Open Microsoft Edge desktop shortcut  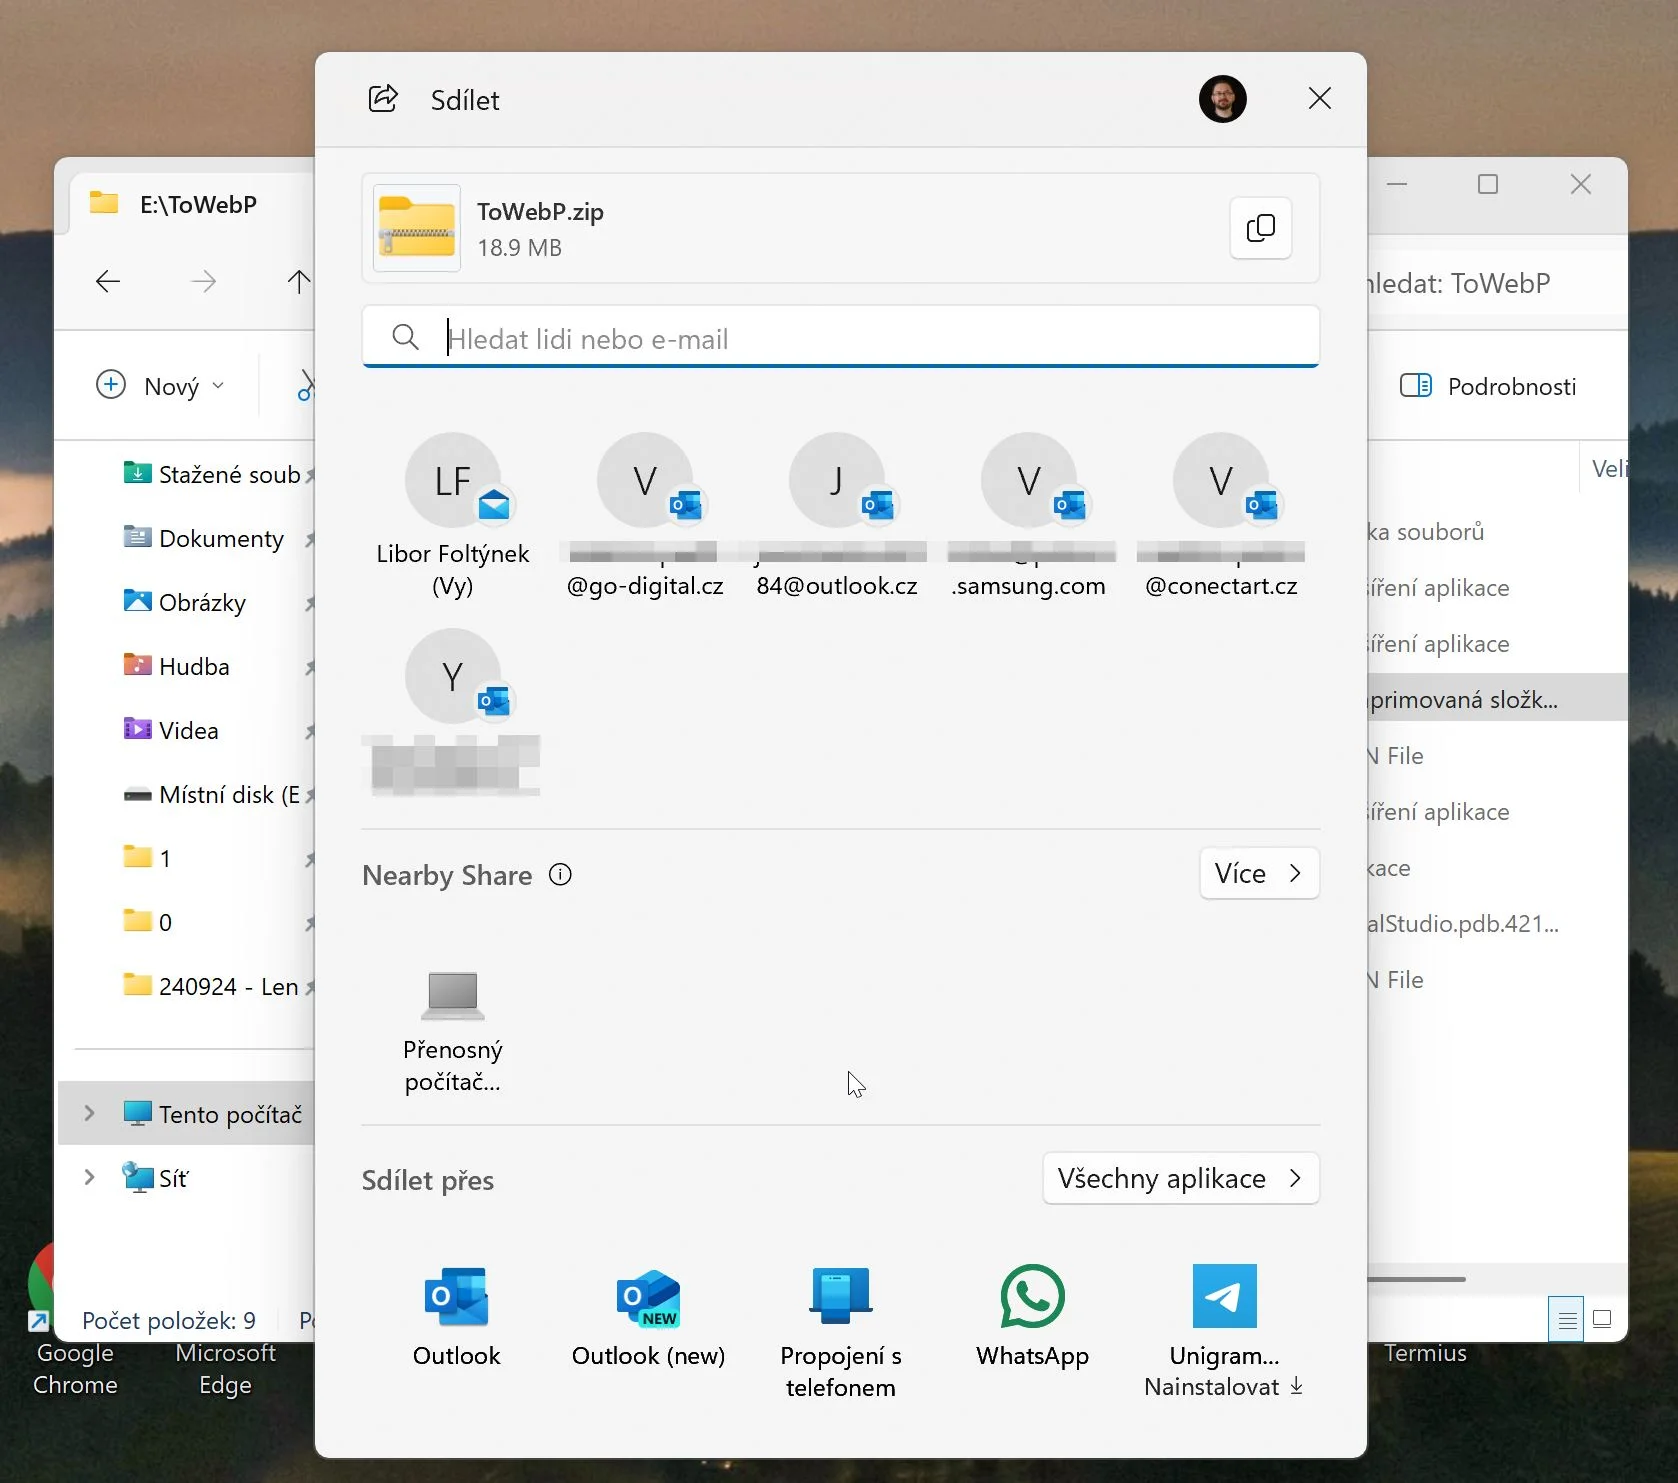(225, 1368)
